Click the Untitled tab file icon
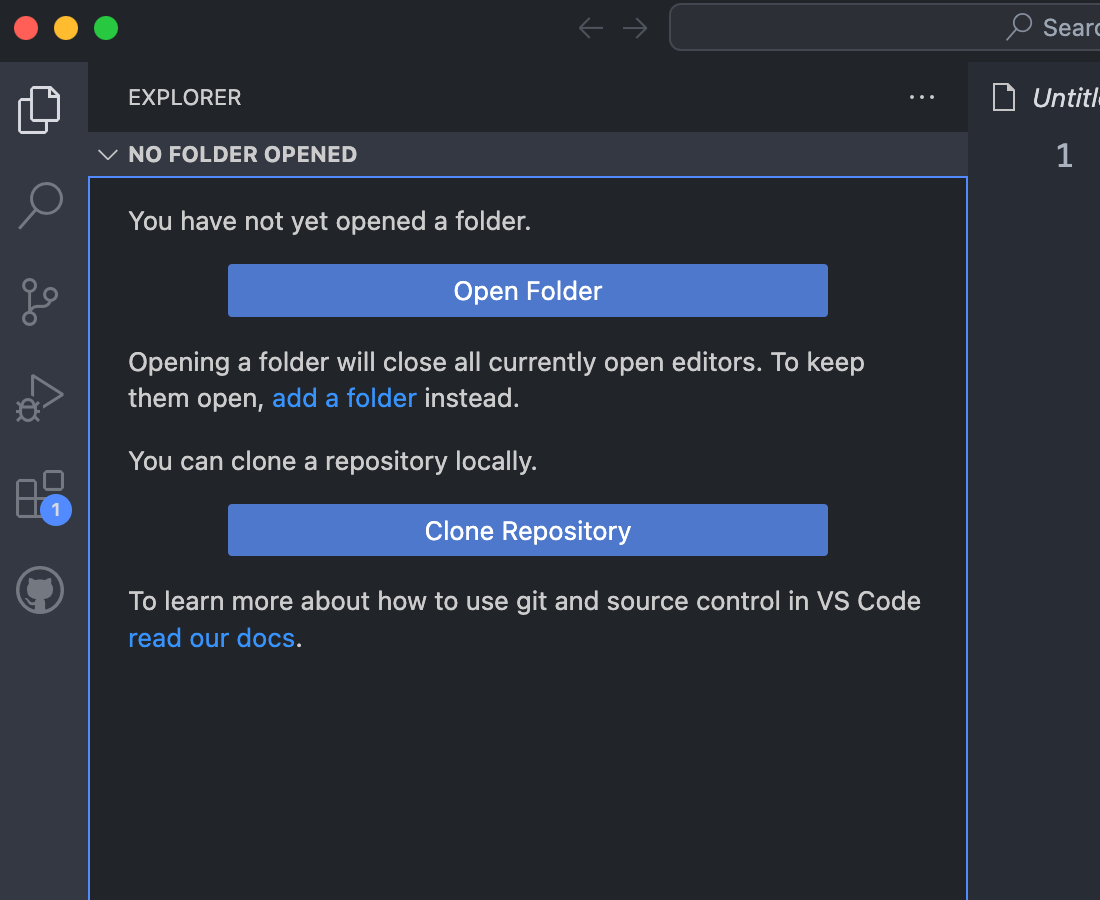Image resolution: width=1100 pixels, height=900 pixels. click(1003, 97)
